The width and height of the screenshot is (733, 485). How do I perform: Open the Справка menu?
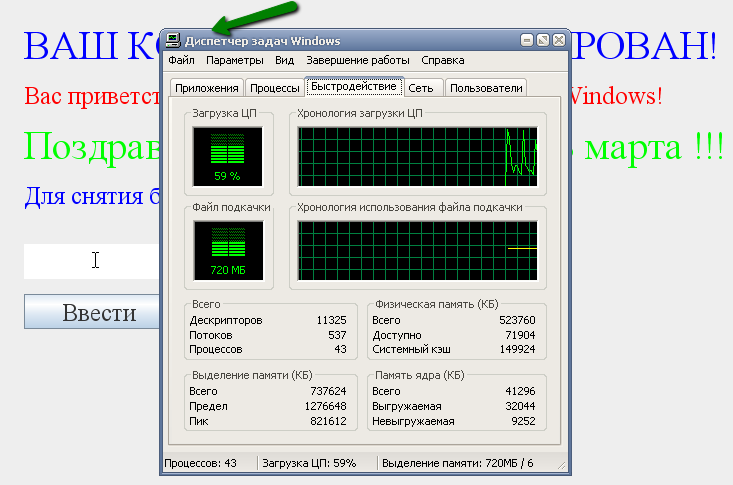pos(443,60)
